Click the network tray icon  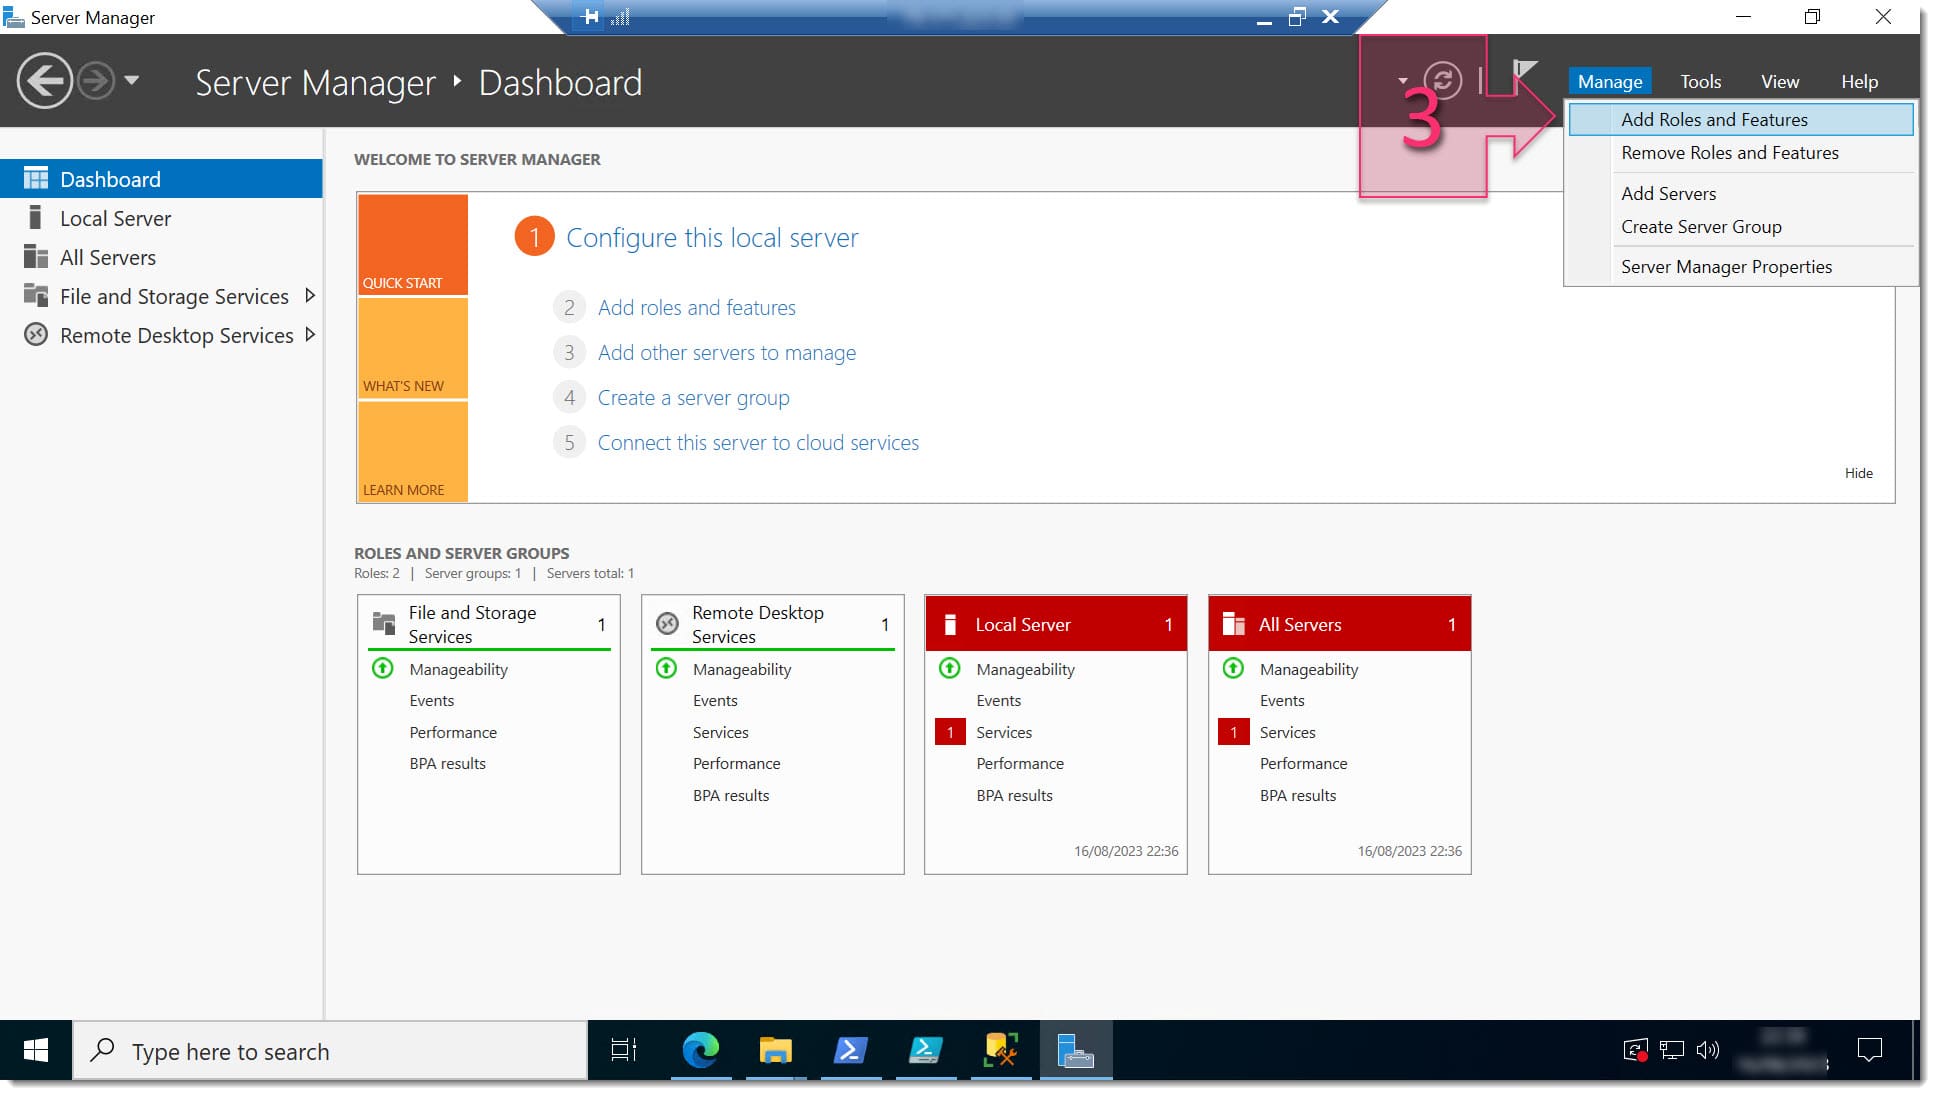coord(1671,1050)
